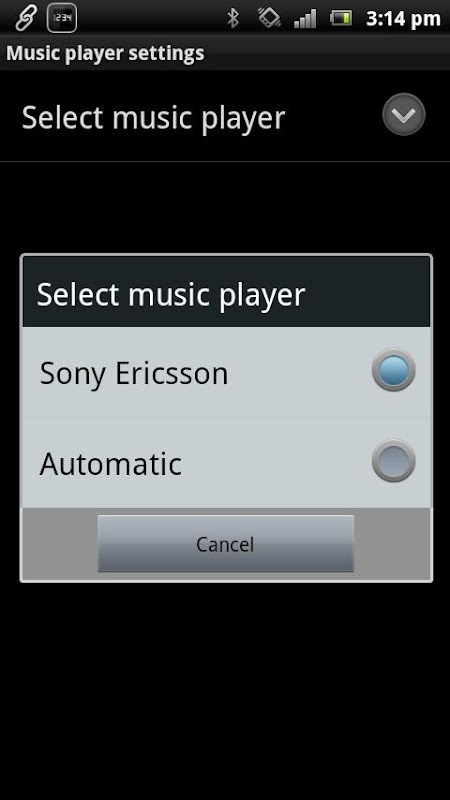Tap the link icon in status bar
Image resolution: width=450 pixels, height=800 pixels.
(24, 18)
